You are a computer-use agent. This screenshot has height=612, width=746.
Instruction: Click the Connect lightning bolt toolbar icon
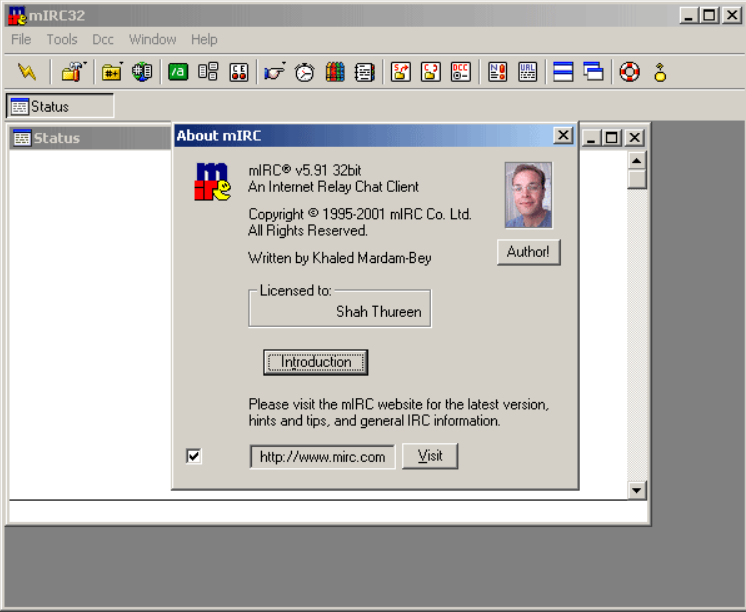[27, 72]
